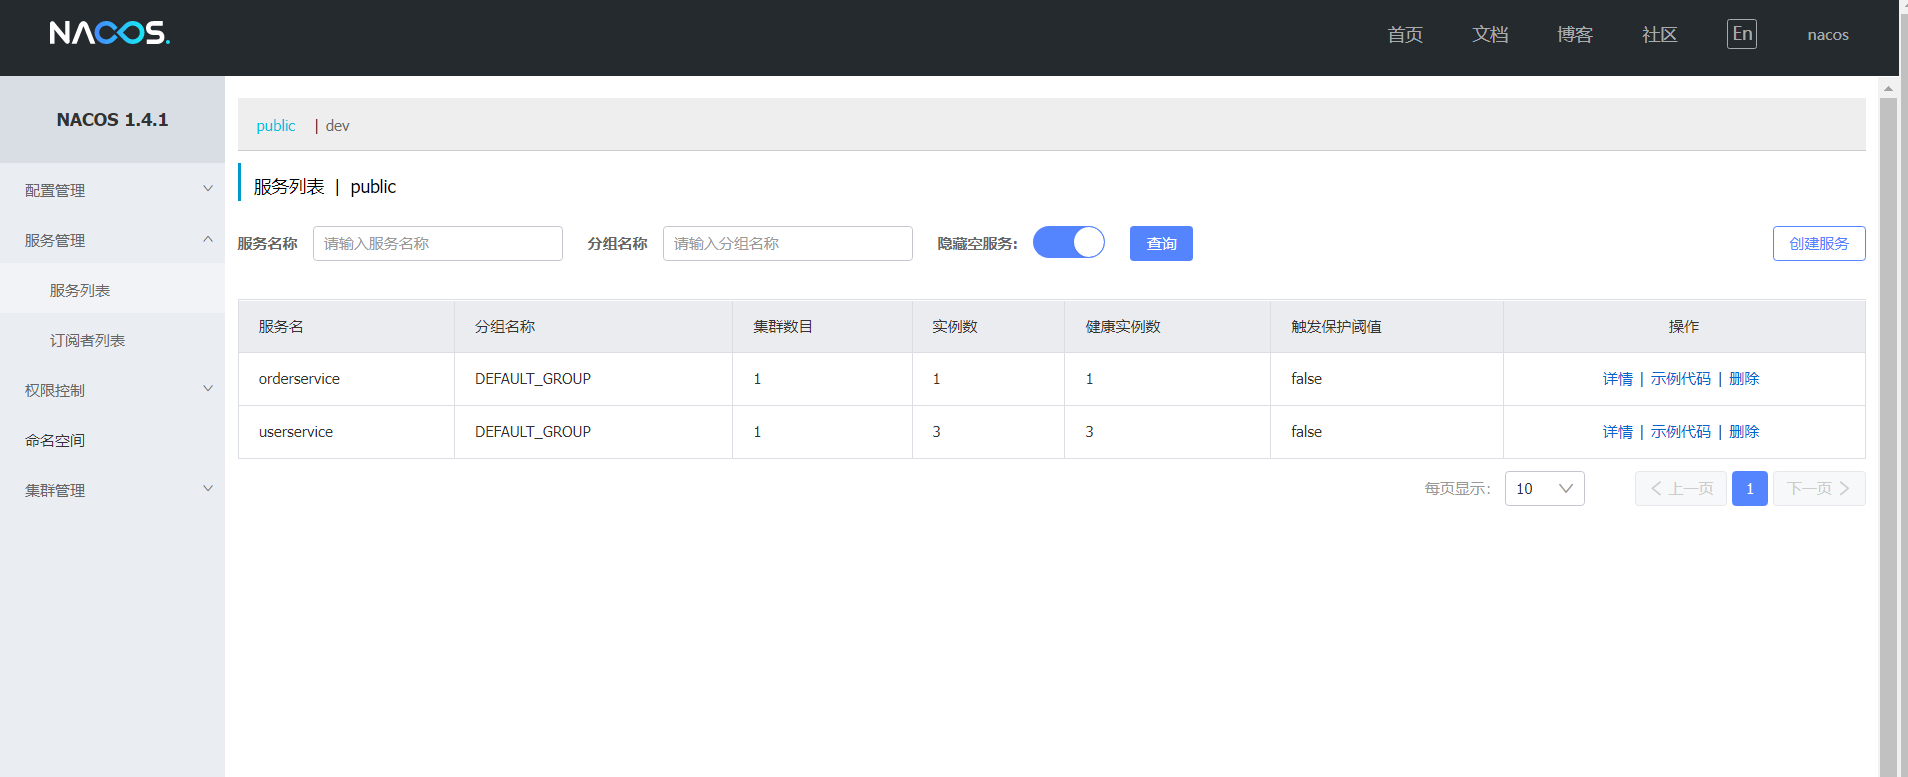This screenshot has width=1908, height=777.
Task: Open 社区 in top navigation
Action: [1660, 34]
